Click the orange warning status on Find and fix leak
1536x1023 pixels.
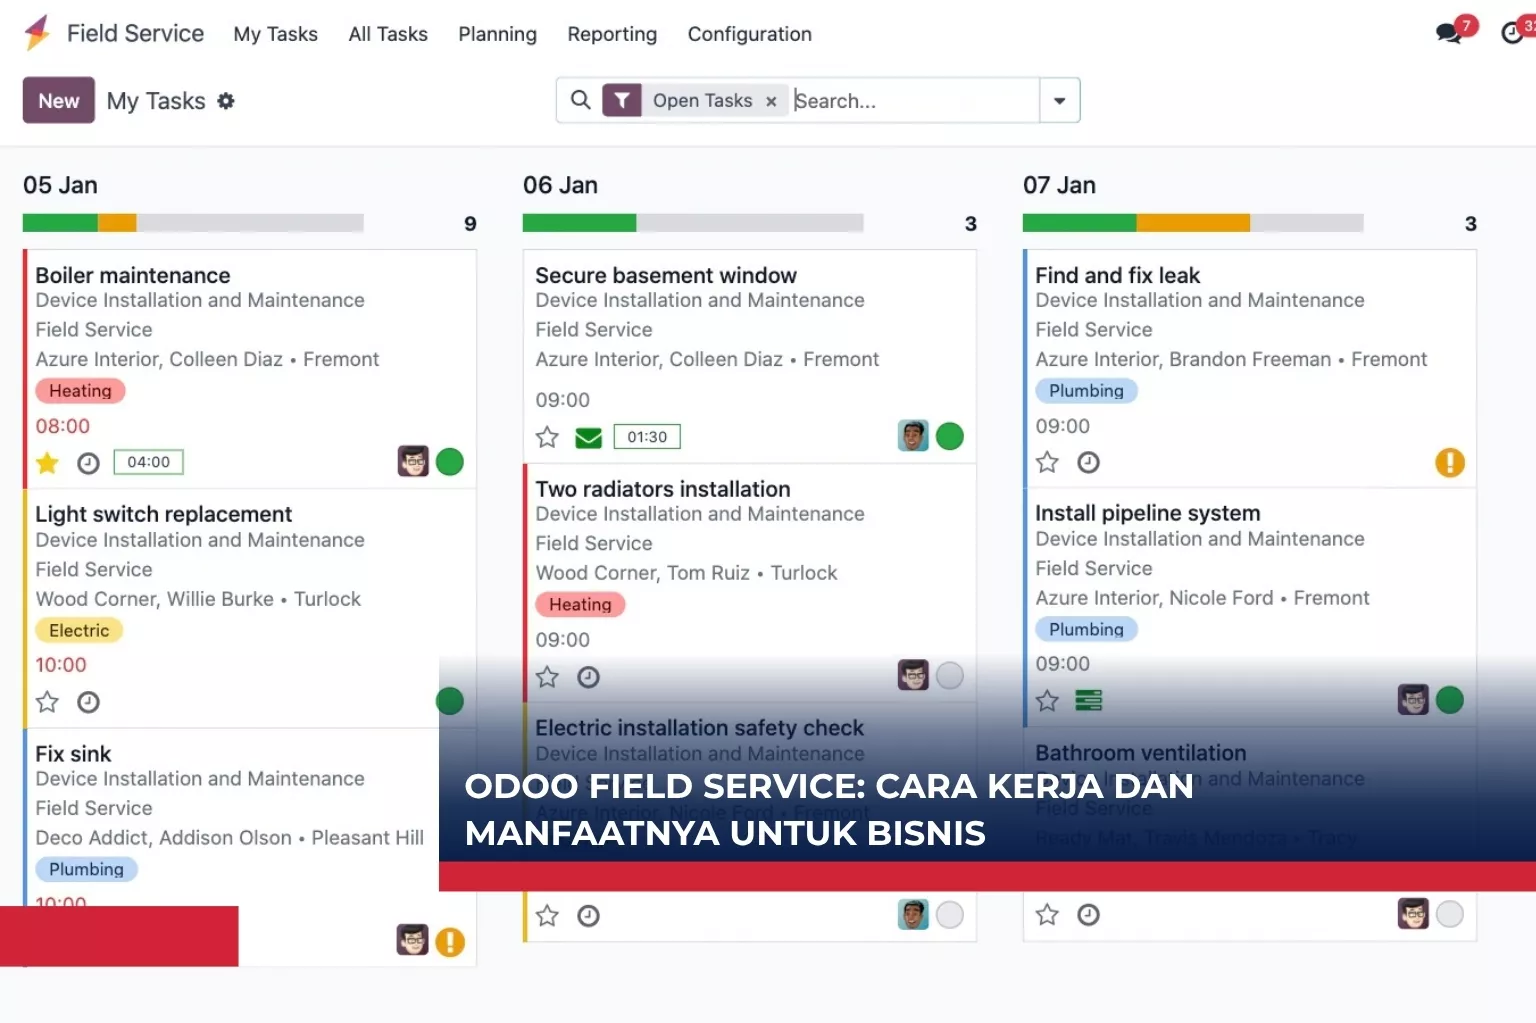1450,462
